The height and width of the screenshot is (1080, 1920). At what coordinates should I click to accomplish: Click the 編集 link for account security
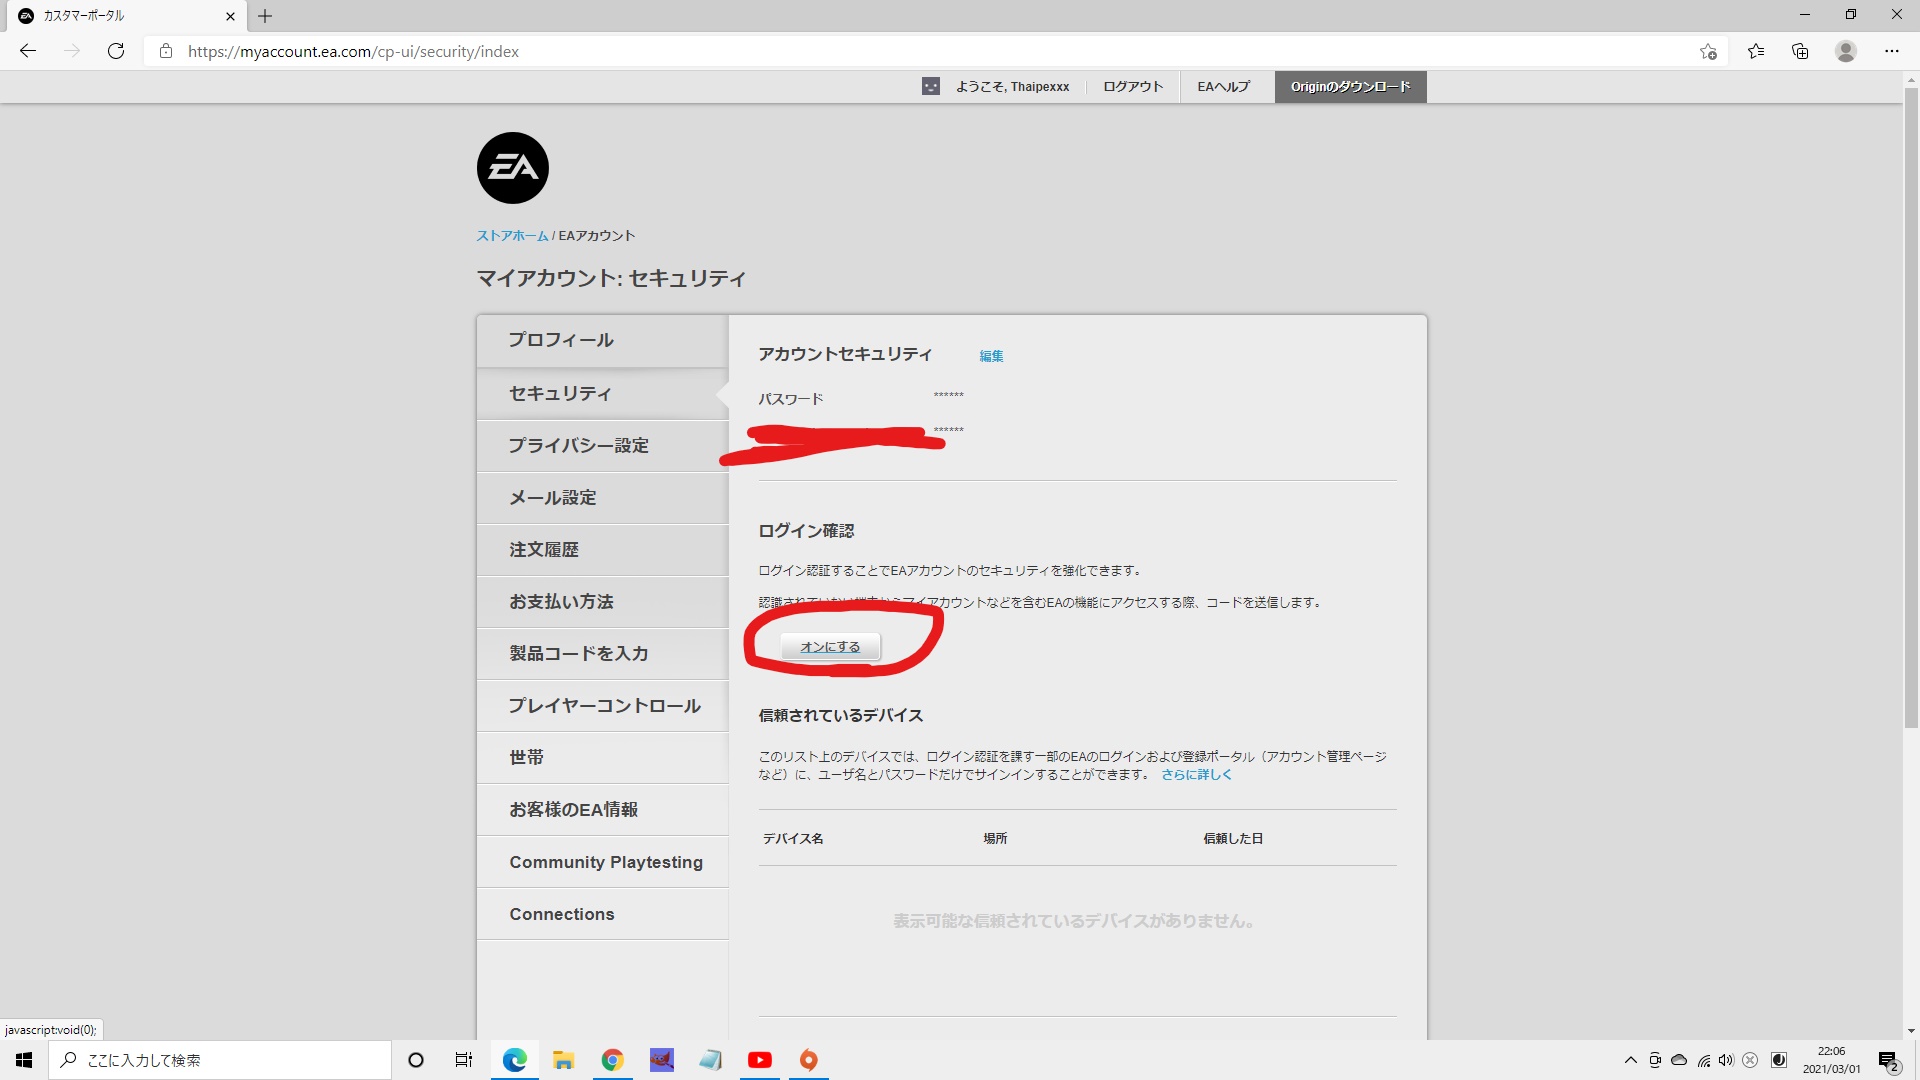tap(991, 356)
